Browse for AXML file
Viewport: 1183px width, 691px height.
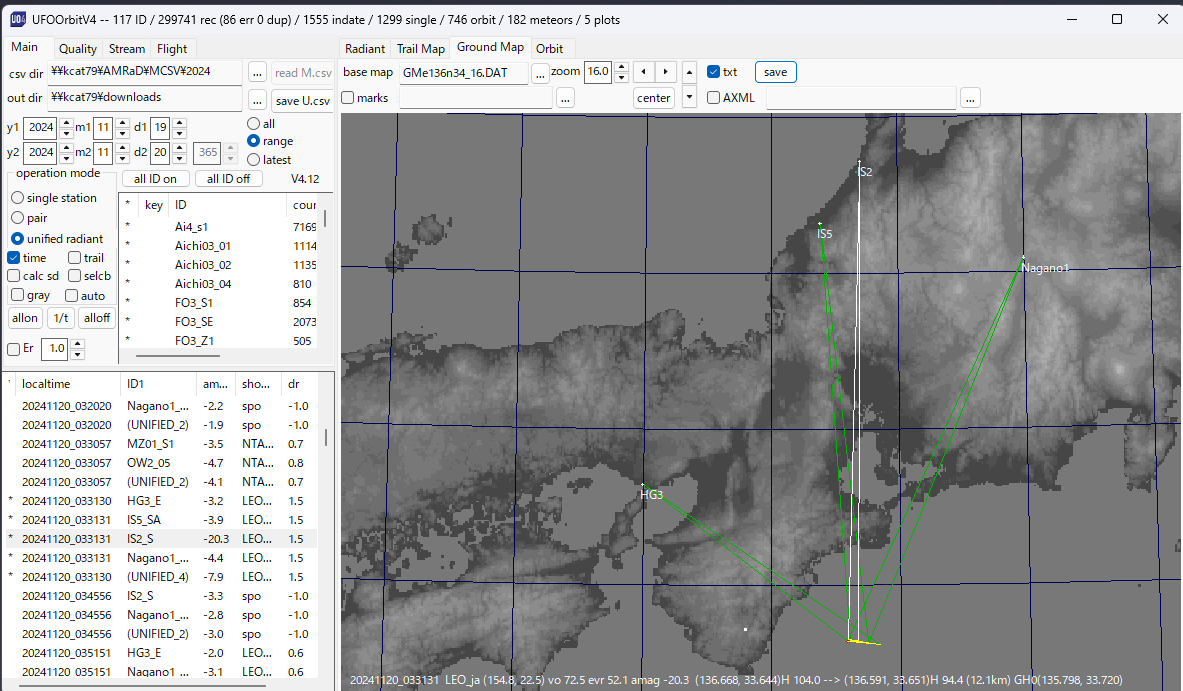[x=970, y=98]
